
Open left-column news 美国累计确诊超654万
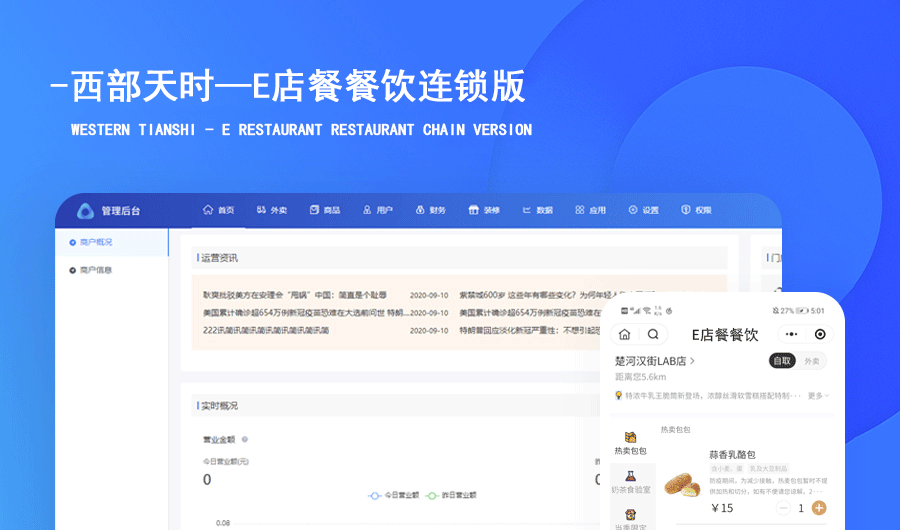pyautogui.click(x=305, y=313)
